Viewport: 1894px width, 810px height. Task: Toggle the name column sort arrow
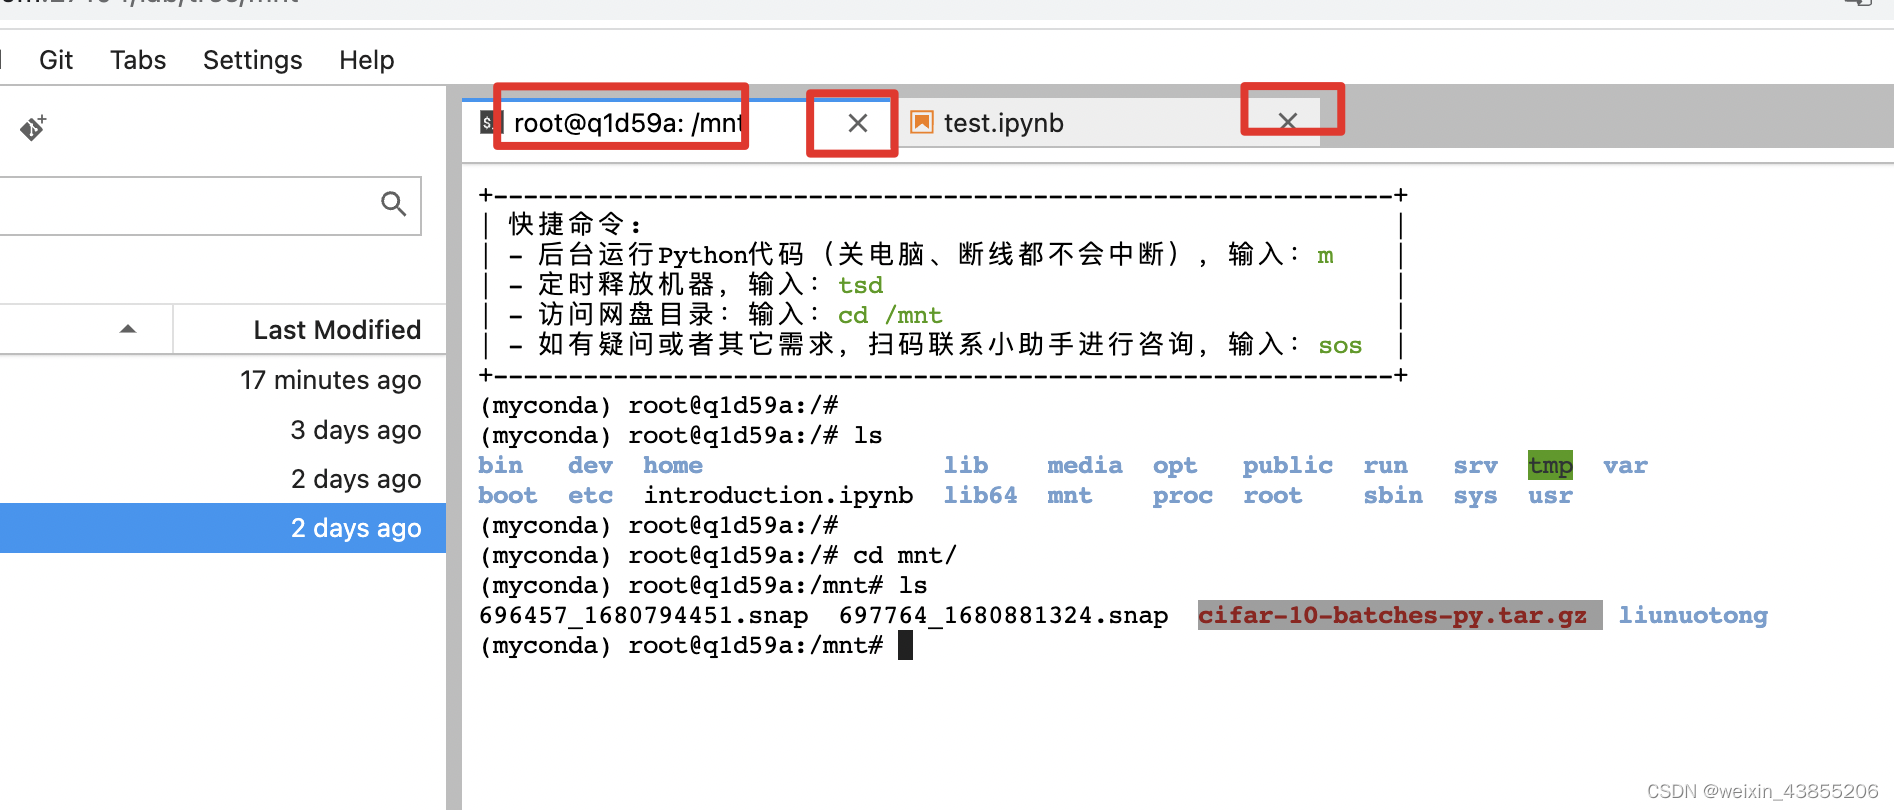click(x=128, y=329)
